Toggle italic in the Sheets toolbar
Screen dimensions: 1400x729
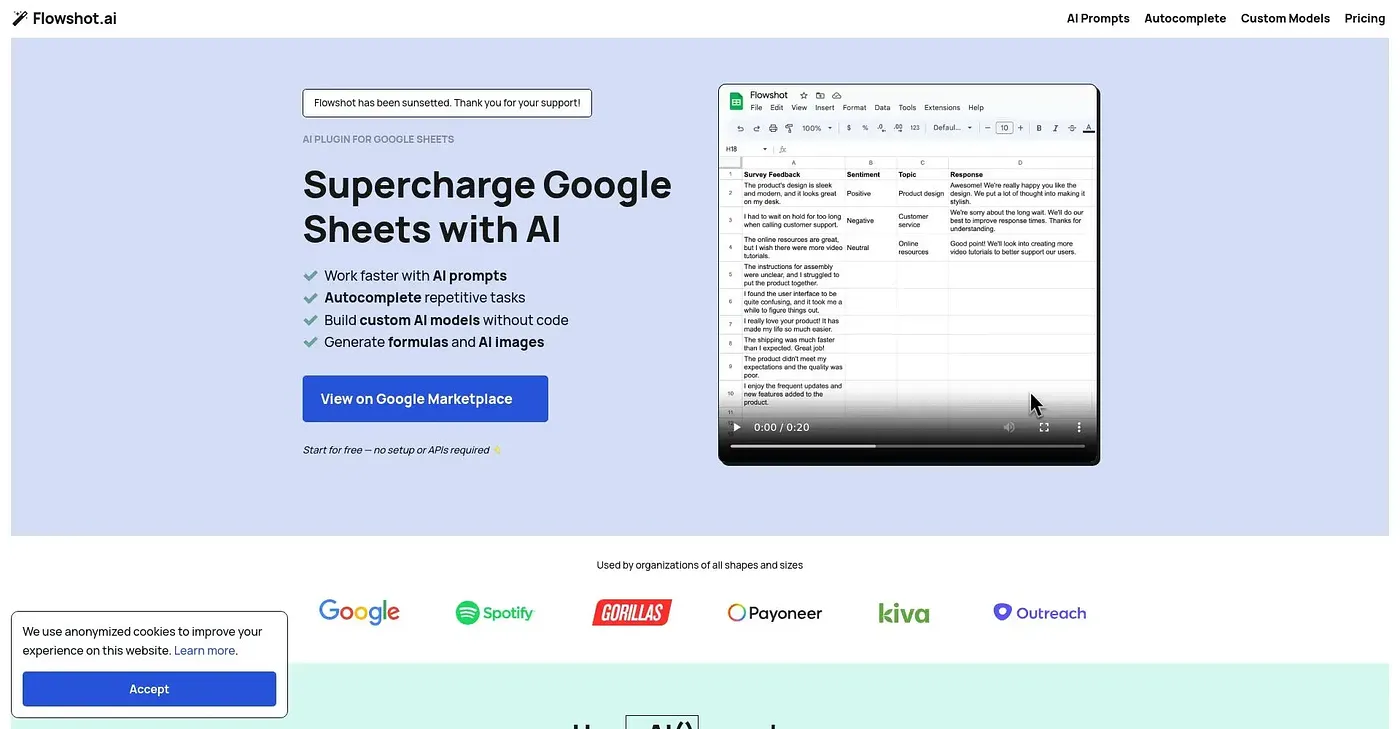click(x=1055, y=128)
